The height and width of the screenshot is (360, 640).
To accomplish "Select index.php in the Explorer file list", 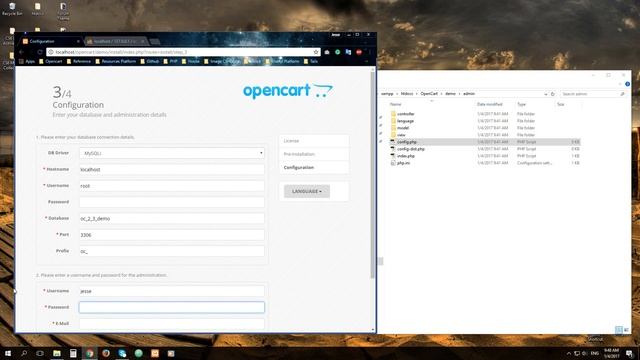I will (x=402, y=156).
